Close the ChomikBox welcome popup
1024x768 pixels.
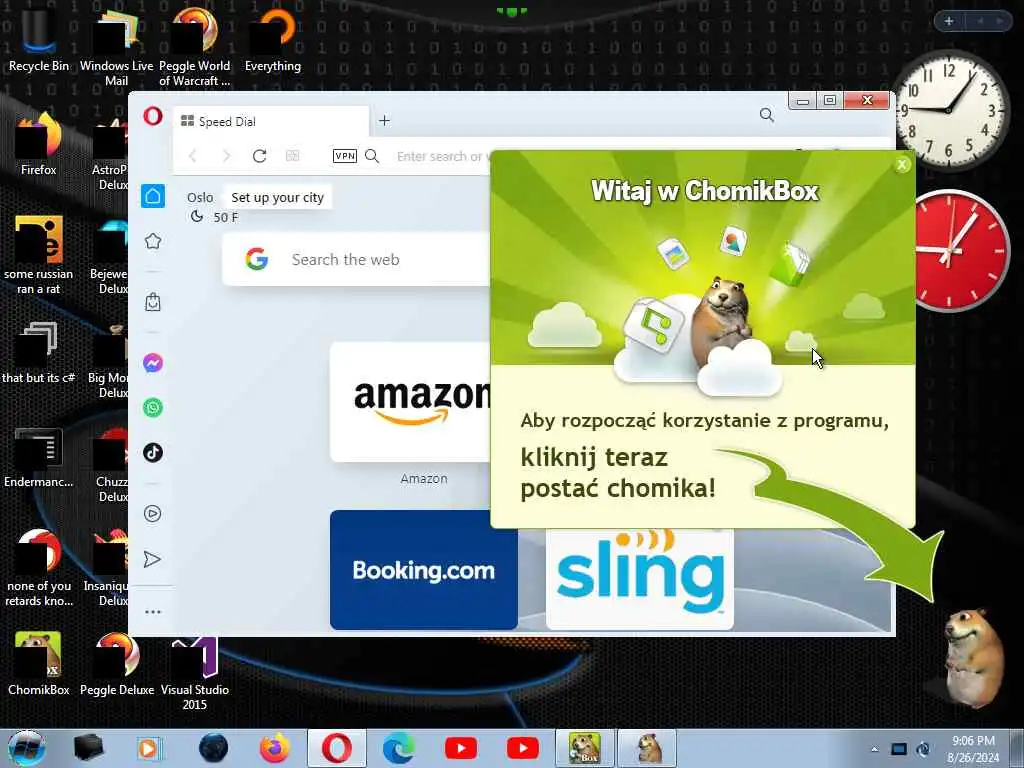point(902,165)
